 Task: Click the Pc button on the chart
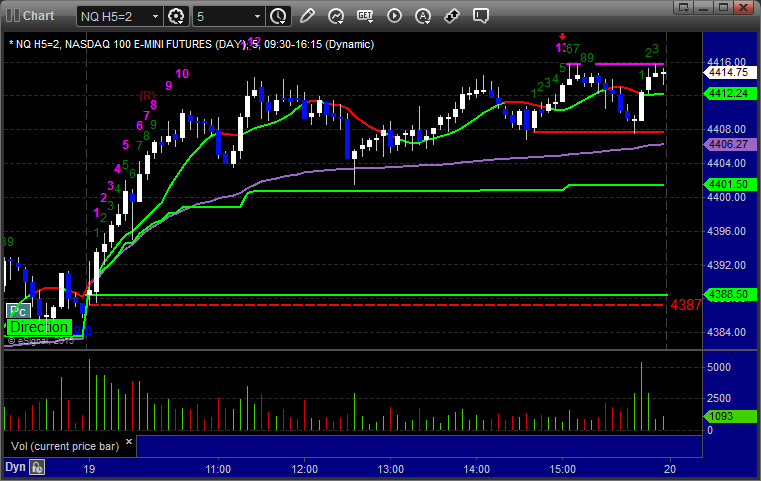coord(18,311)
